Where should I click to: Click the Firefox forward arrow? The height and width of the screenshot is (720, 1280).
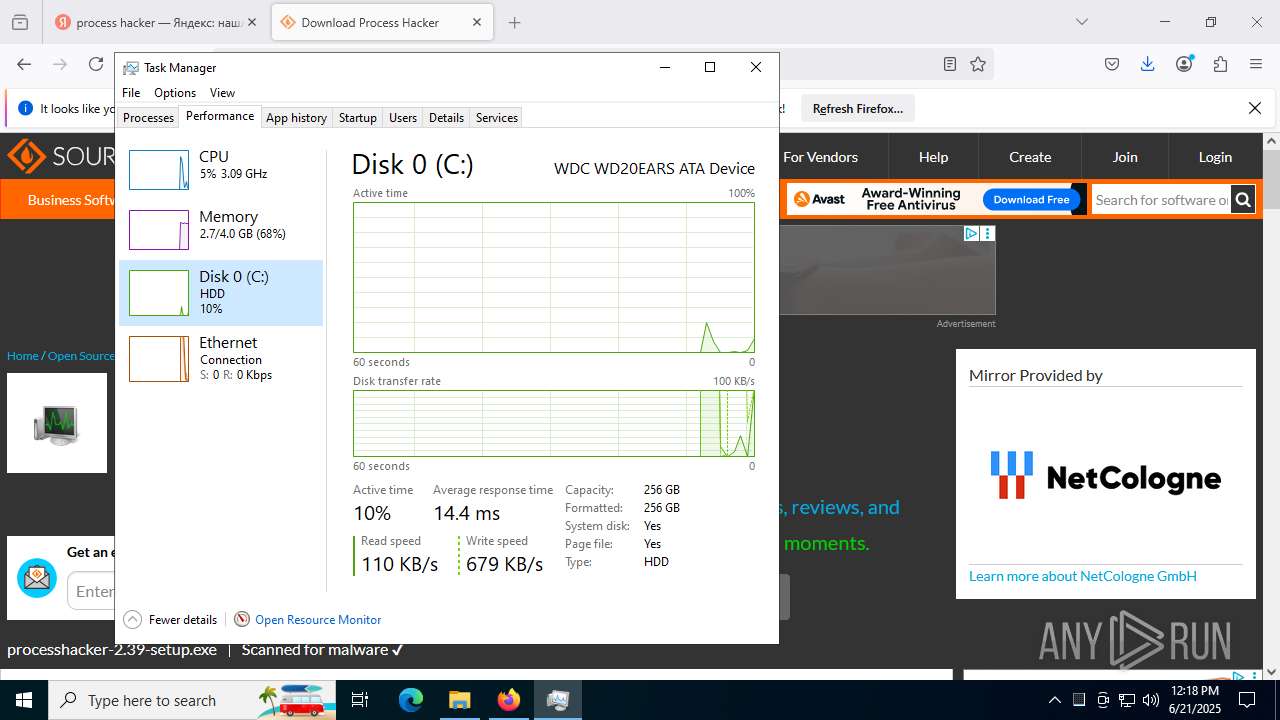coord(60,64)
